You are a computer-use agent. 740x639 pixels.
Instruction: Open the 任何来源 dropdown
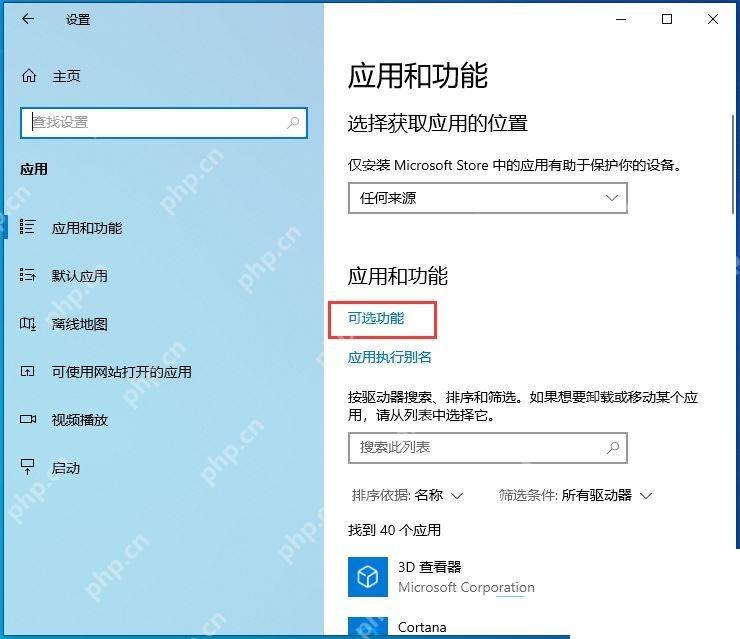click(x=488, y=198)
